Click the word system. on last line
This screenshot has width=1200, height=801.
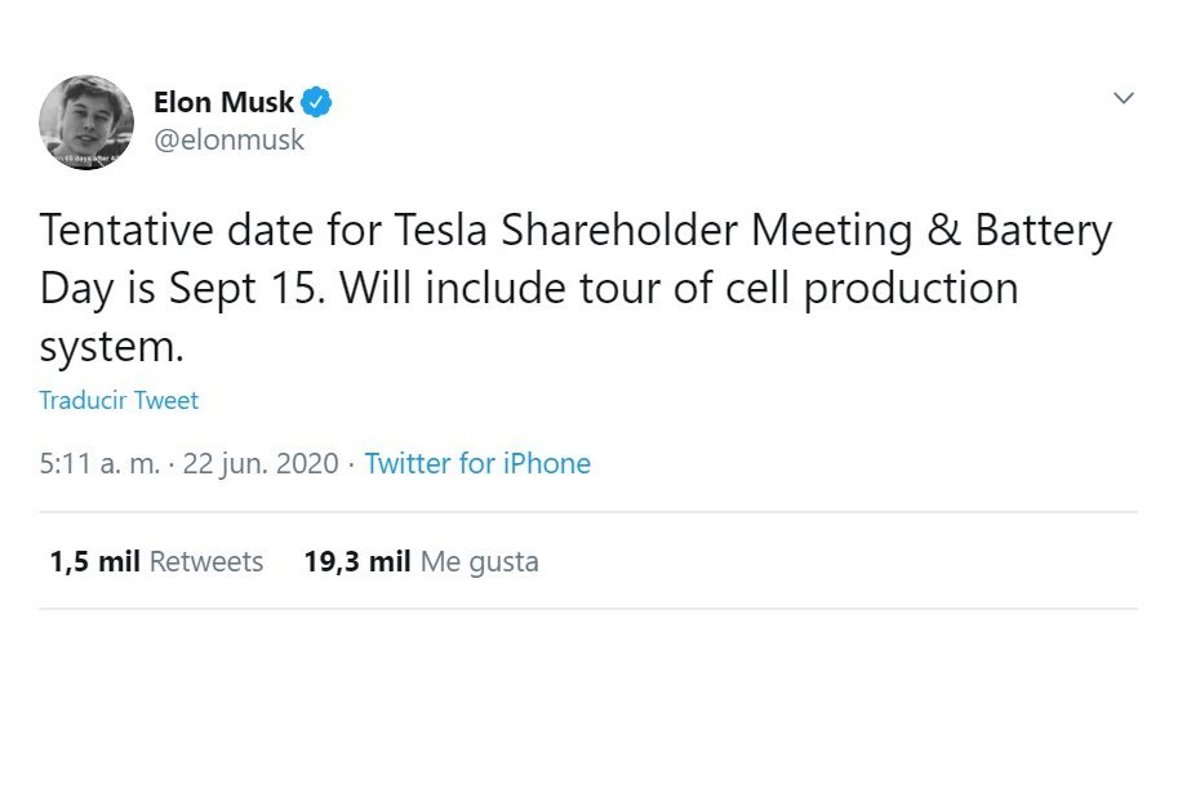112,347
